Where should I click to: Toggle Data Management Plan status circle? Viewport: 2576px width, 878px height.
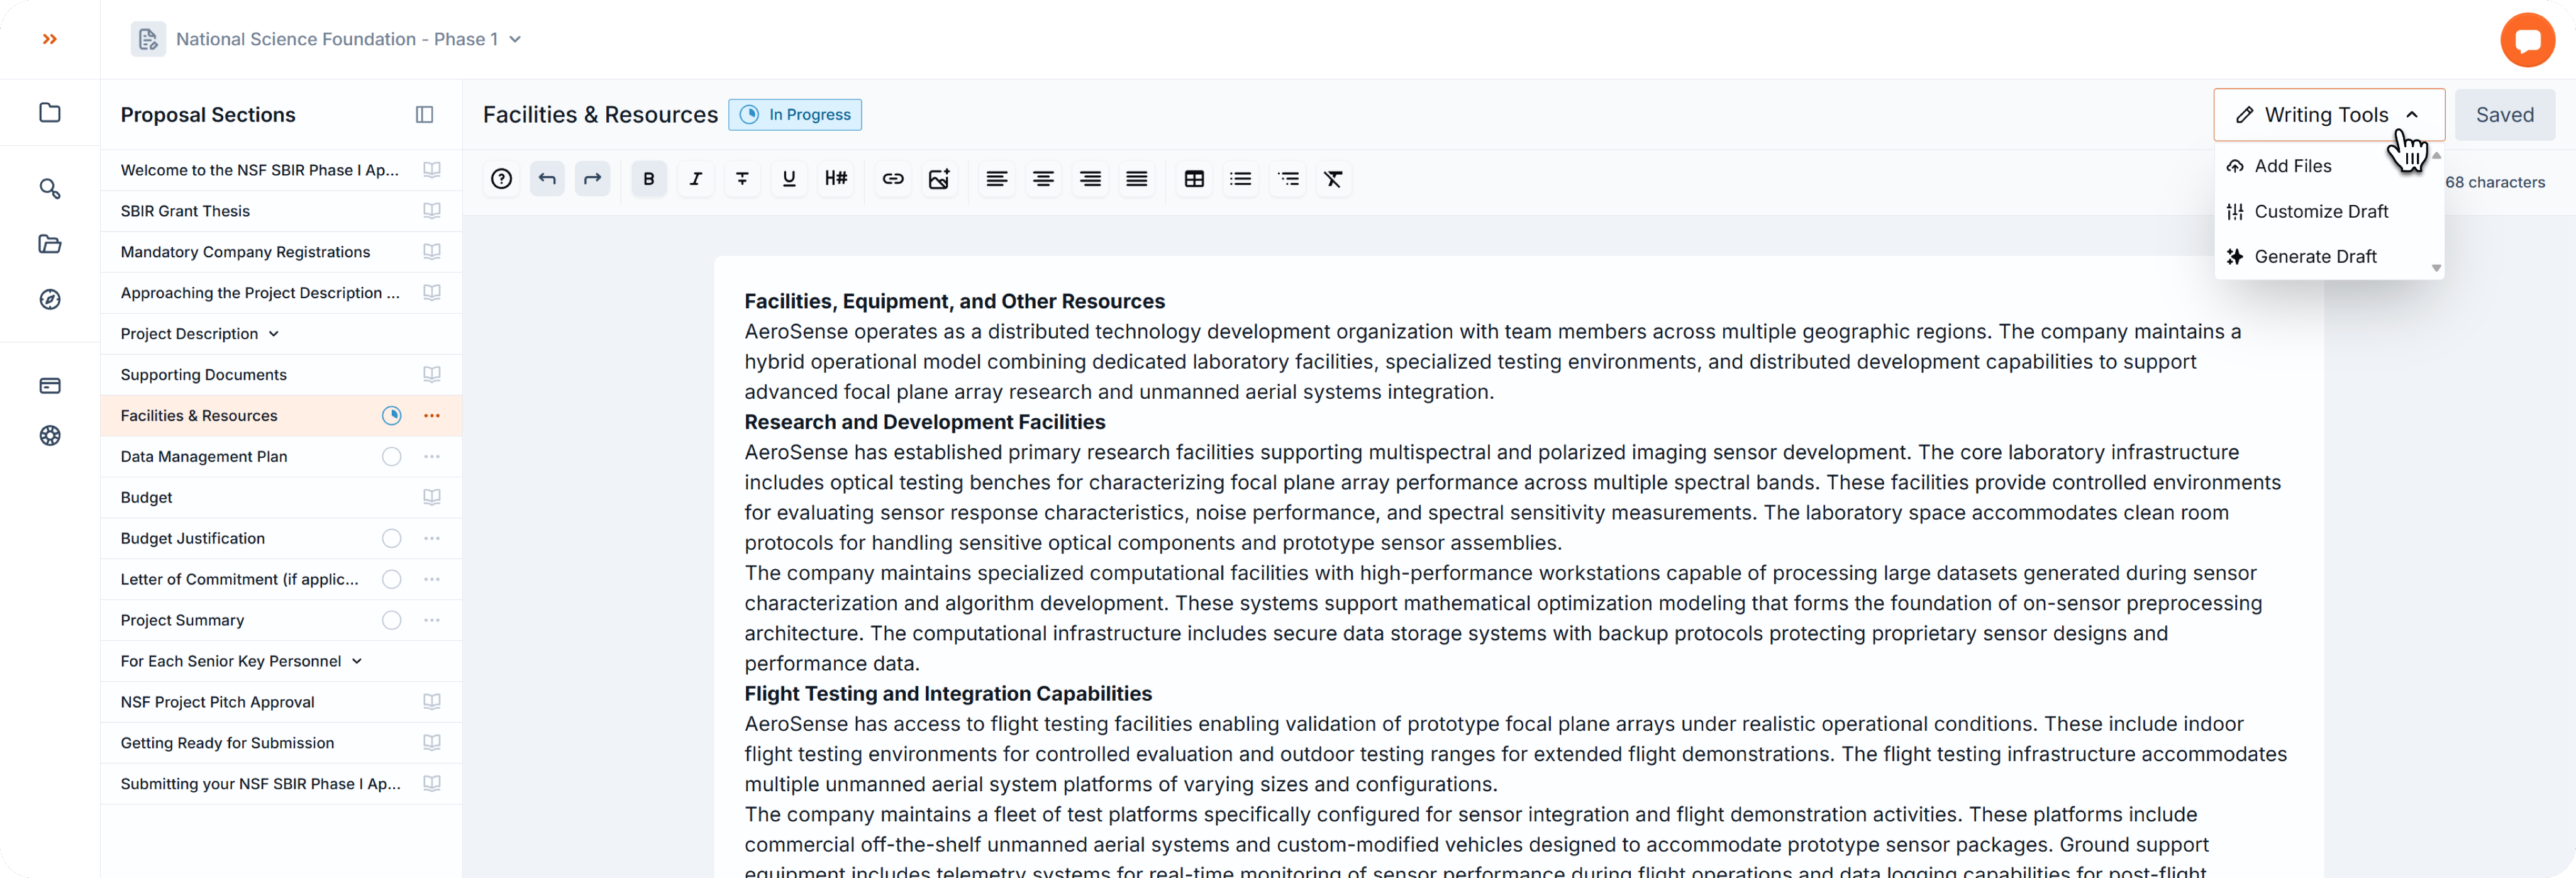[391, 457]
